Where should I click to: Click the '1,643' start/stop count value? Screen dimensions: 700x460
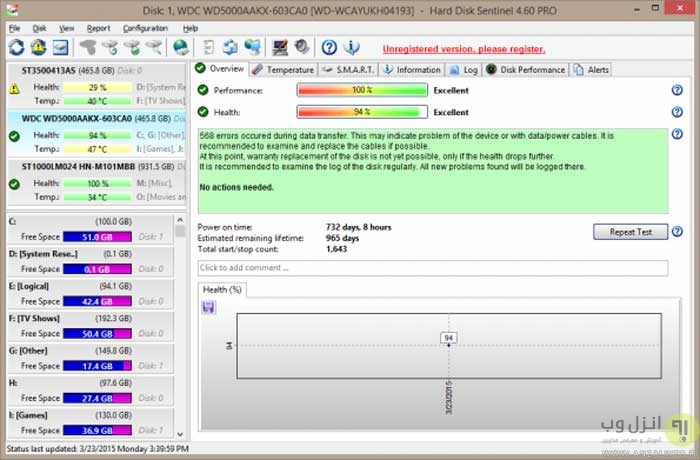tap(336, 249)
